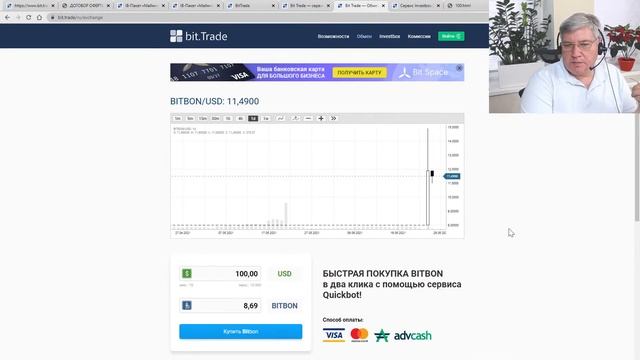The image size is (640, 360).
Task: Close the VISA Bit Space banner ad
Action: [x=459, y=68]
